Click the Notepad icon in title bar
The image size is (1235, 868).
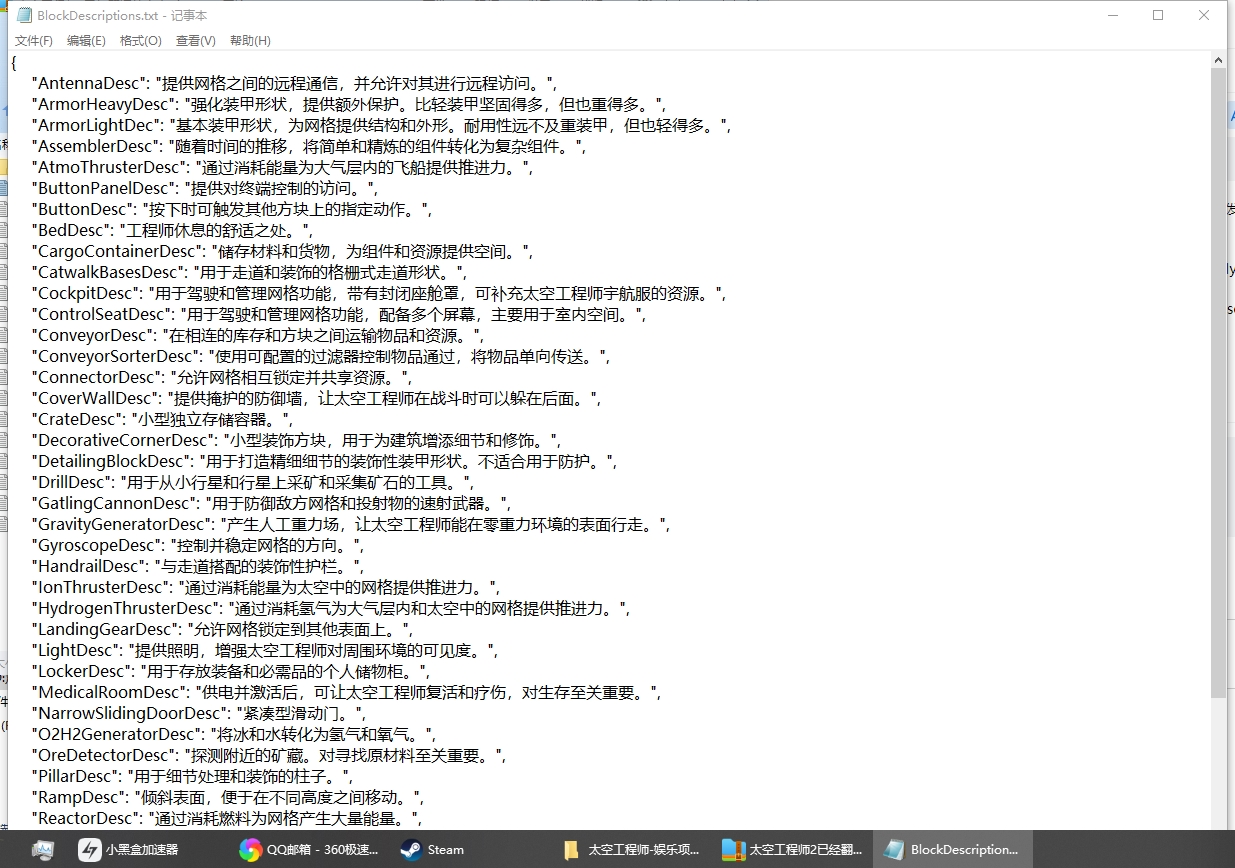(x=24, y=15)
